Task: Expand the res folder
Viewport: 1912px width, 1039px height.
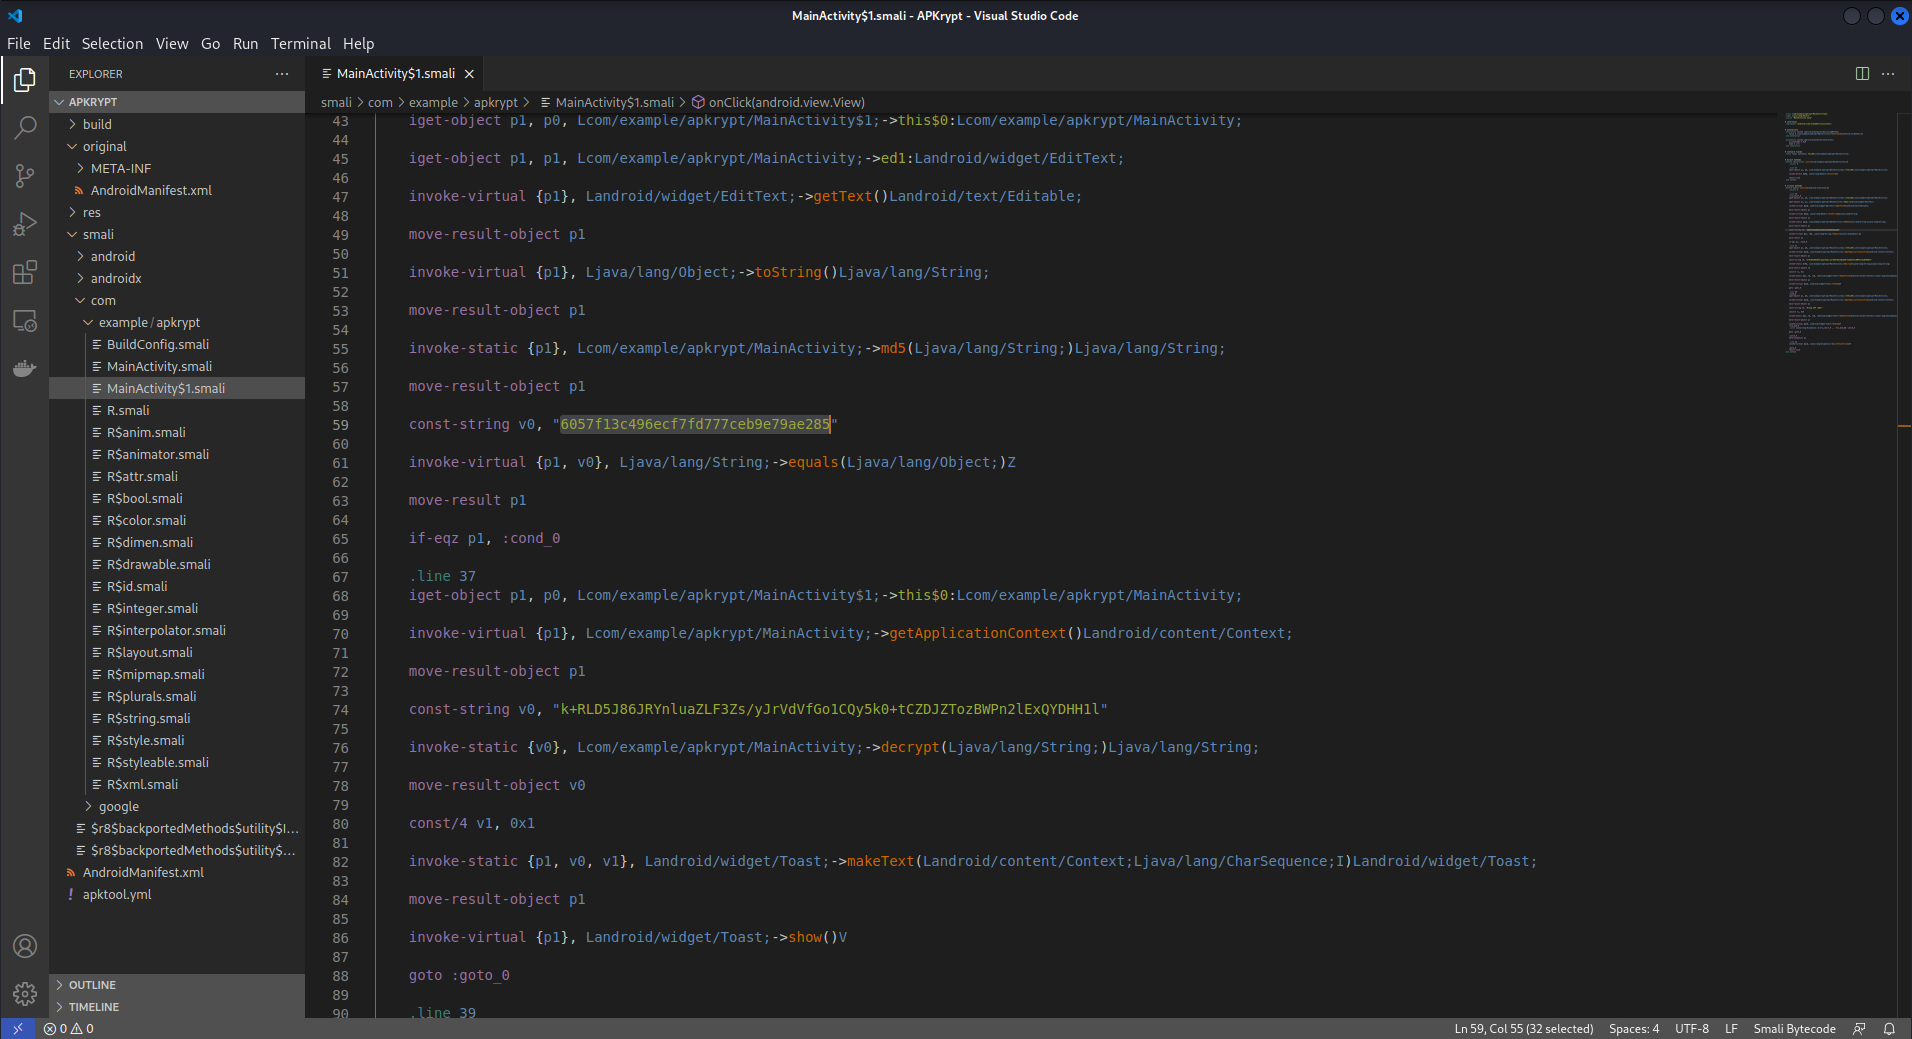Action: tap(177, 212)
